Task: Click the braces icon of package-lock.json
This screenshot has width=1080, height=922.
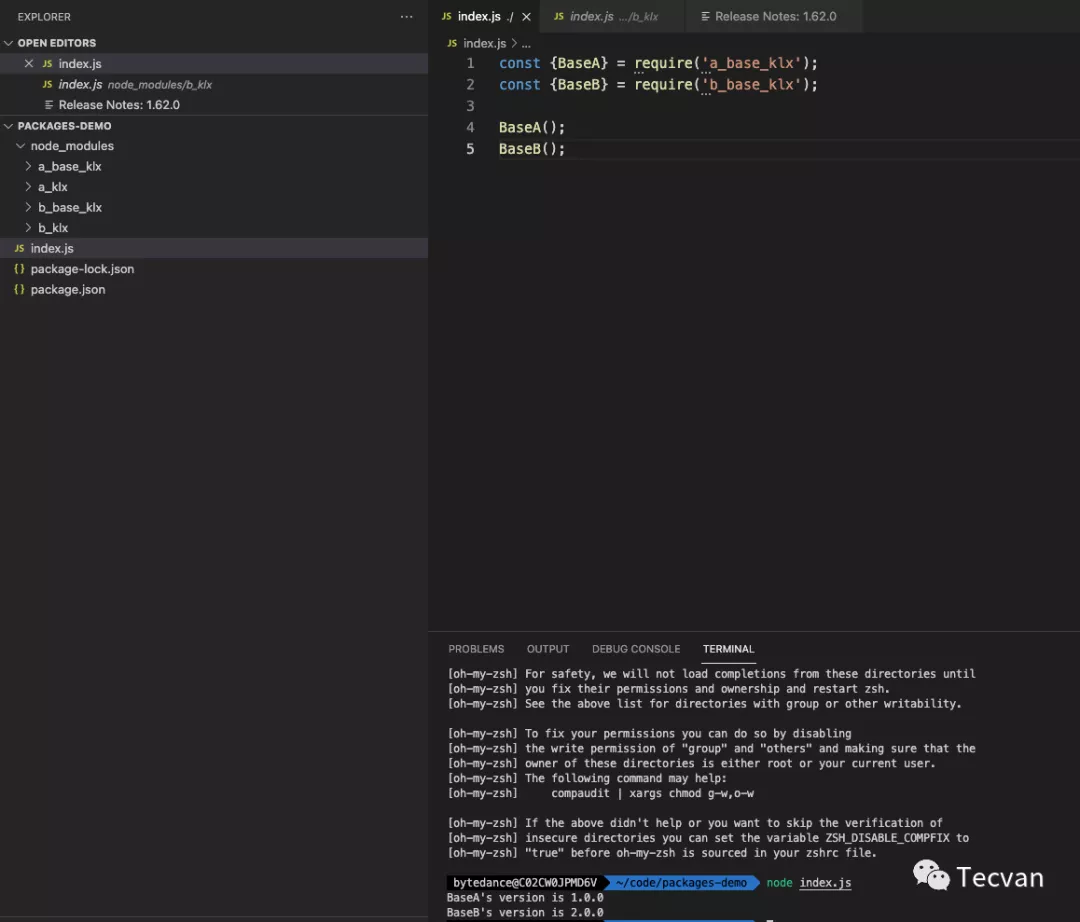Action: tap(19, 269)
